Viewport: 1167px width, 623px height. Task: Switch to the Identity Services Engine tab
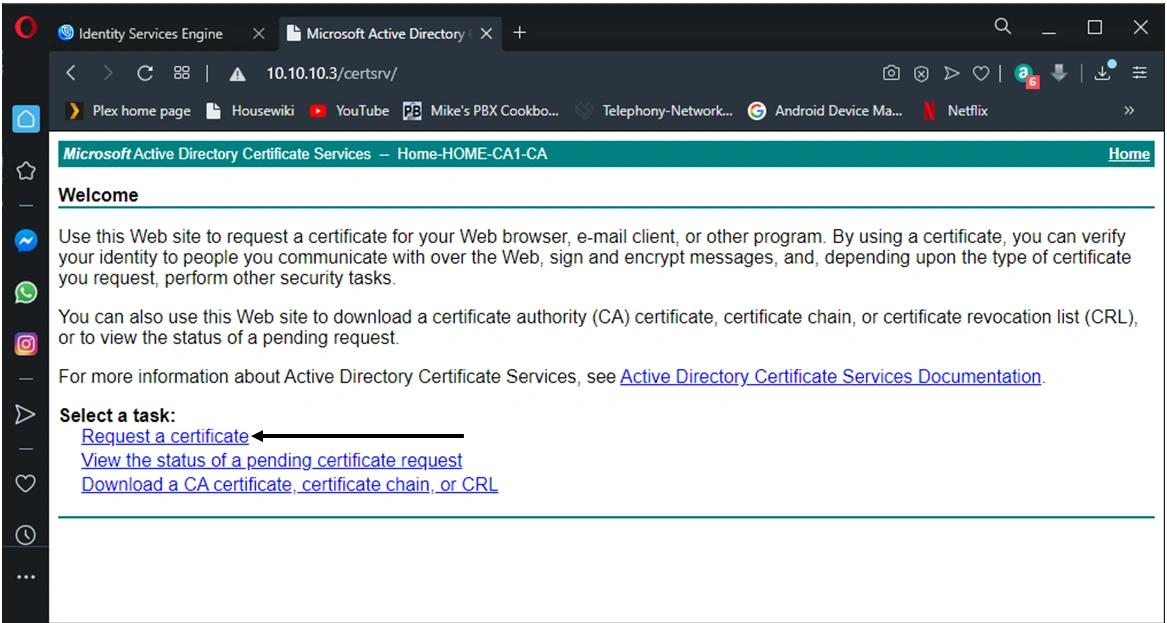tap(151, 33)
